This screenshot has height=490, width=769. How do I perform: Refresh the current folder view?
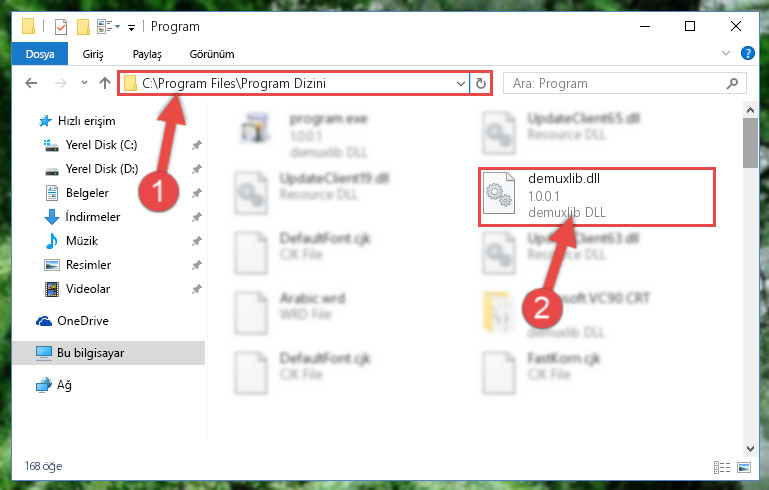coord(481,83)
